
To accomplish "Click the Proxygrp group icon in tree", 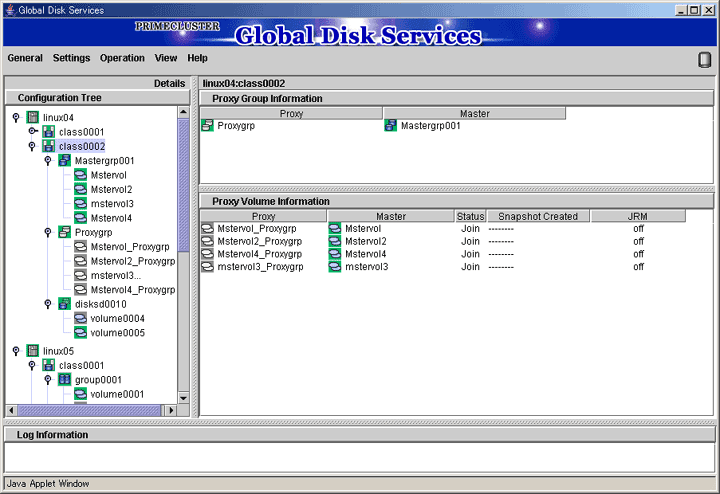I will click(x=64, y=232).
